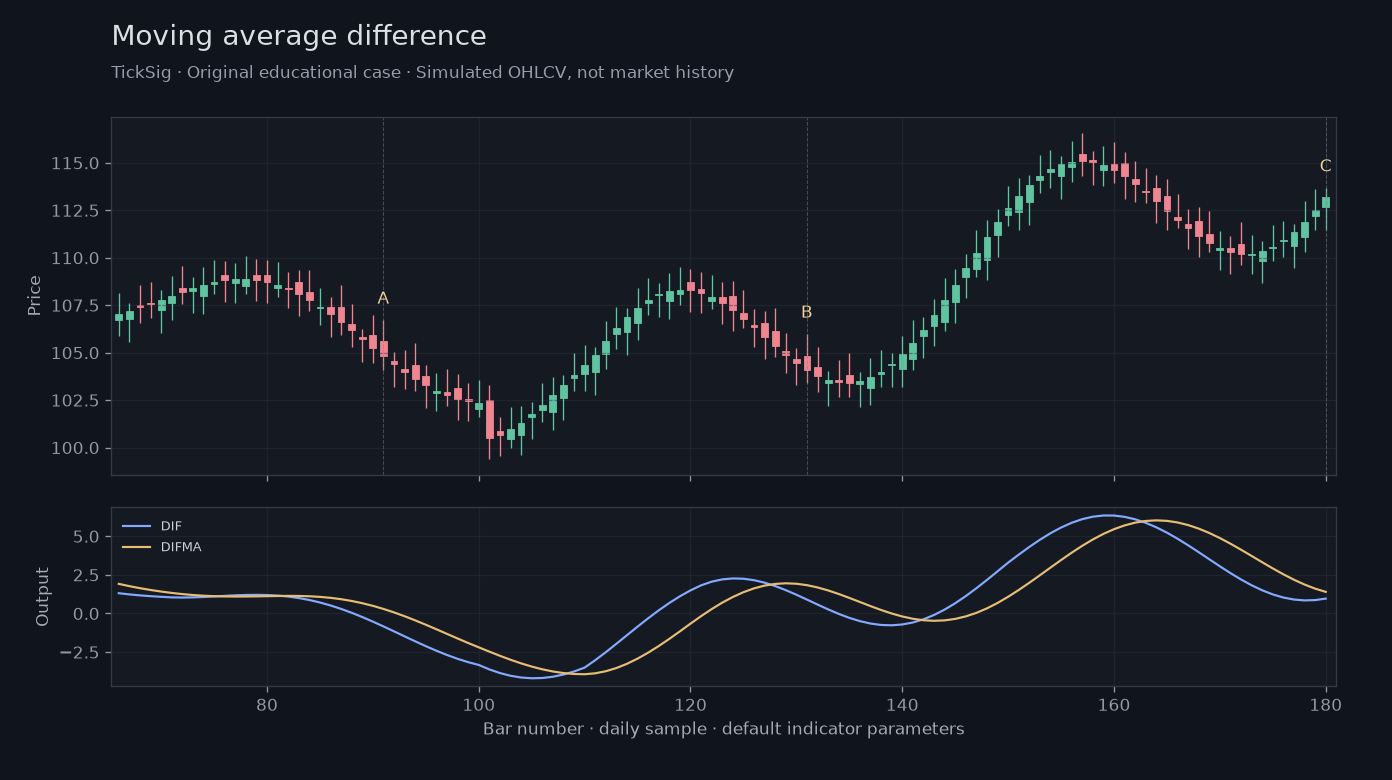Click the 100 bar number tick

pyautogui.click(x=479, y=703)
